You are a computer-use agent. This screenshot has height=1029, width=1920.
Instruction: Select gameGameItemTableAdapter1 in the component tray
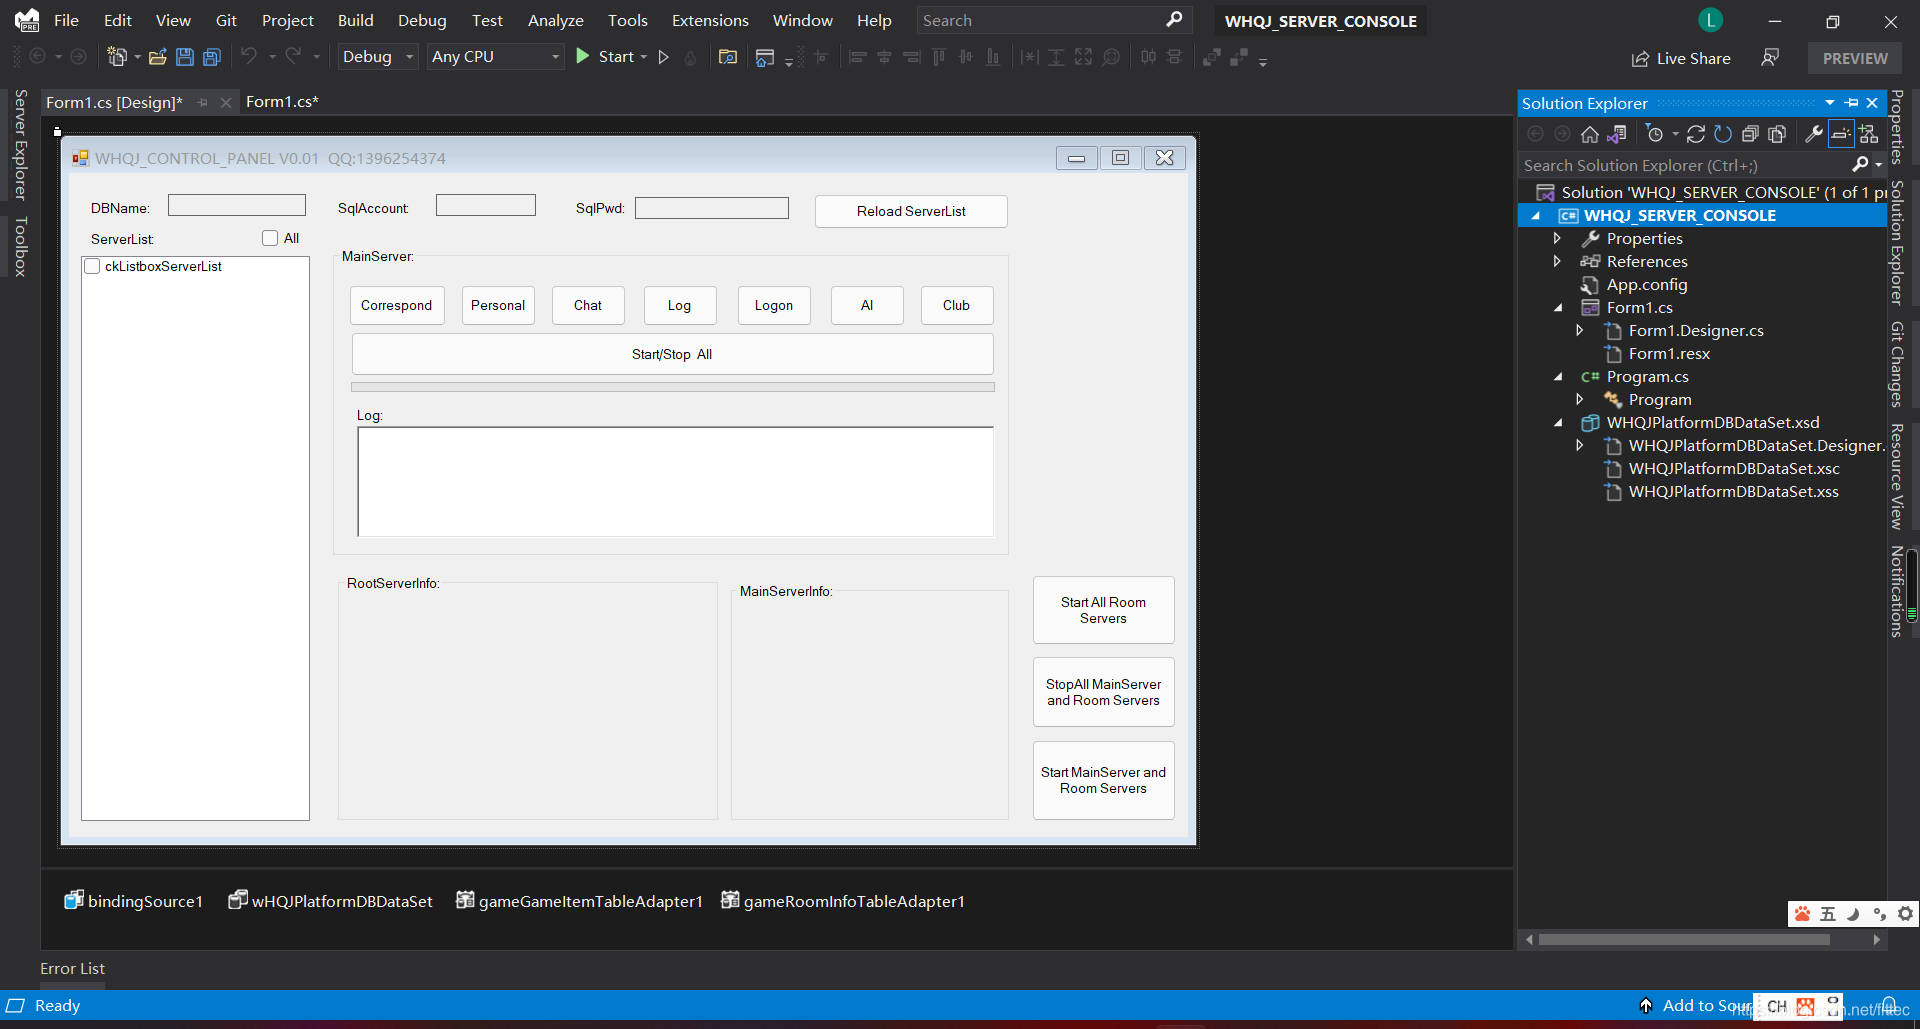click(579, 901)
